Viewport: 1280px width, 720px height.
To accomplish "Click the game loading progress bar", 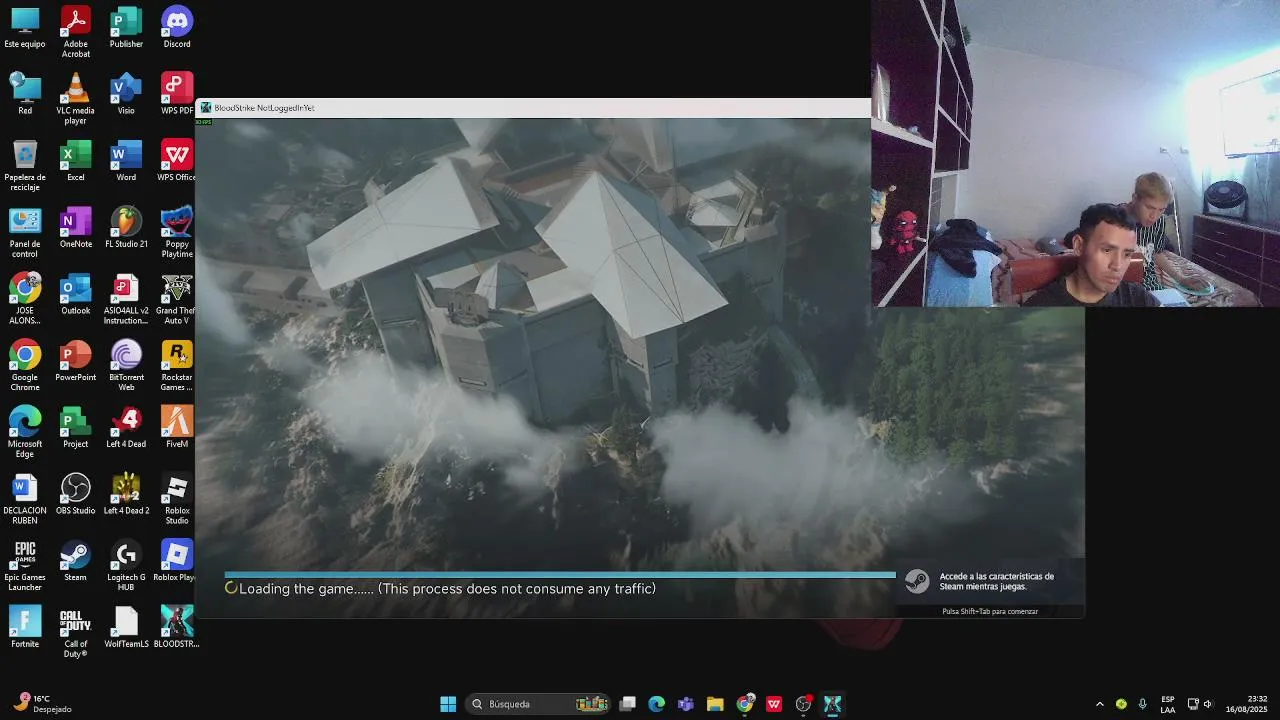I will click(560, 575).
